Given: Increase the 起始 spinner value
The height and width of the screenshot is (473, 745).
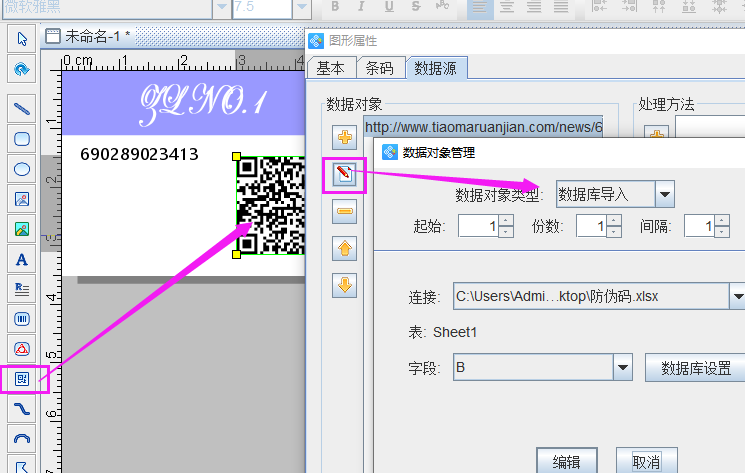Looking at the screenshot, I should tap(505, 221).
